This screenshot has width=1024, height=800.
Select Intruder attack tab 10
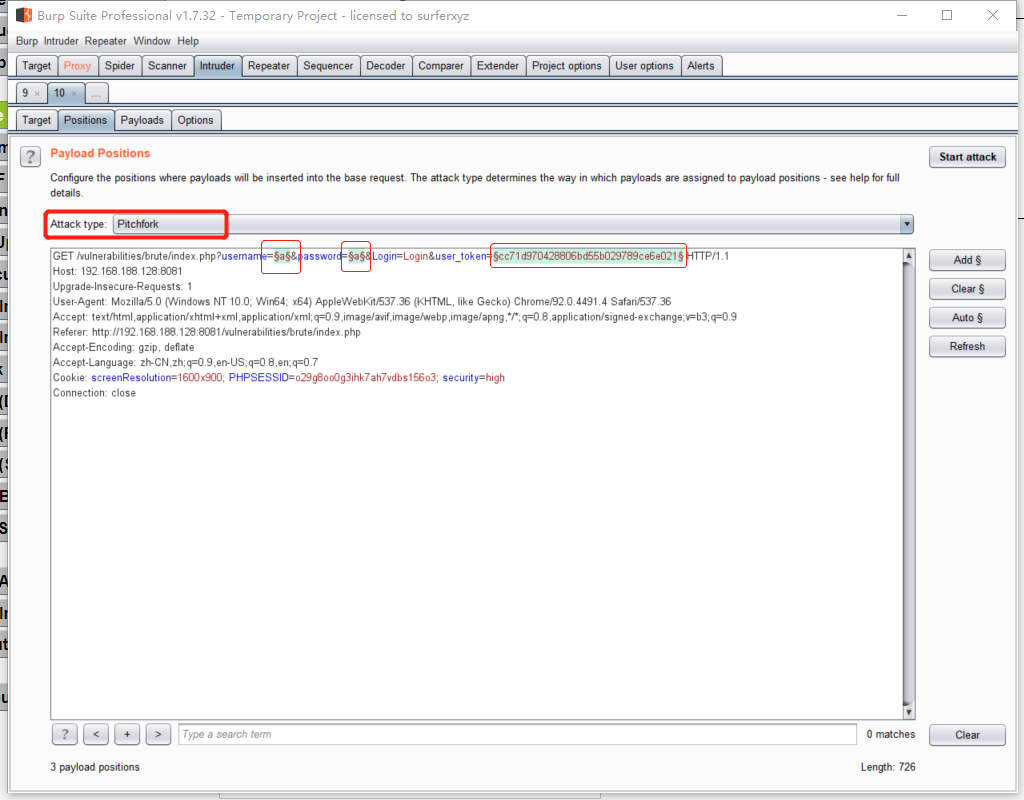[59, 93]
